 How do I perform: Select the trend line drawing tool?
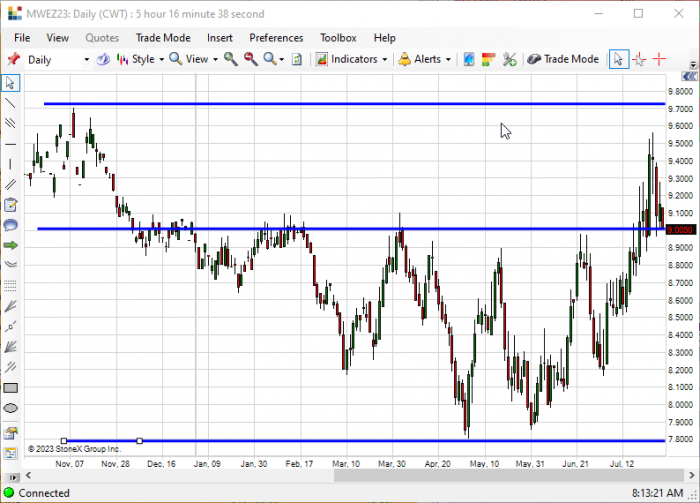10,103
